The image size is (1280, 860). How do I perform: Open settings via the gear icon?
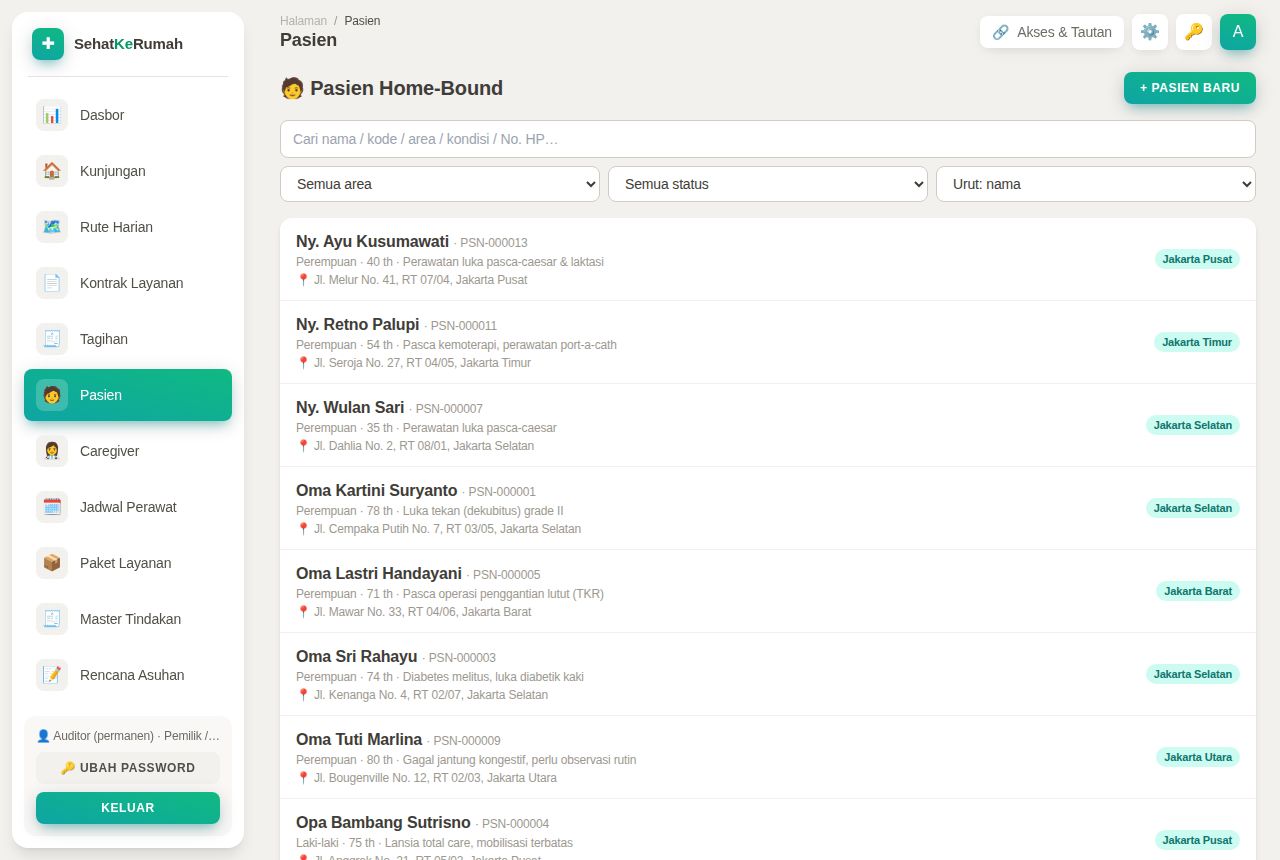[x=1150, y=32]
